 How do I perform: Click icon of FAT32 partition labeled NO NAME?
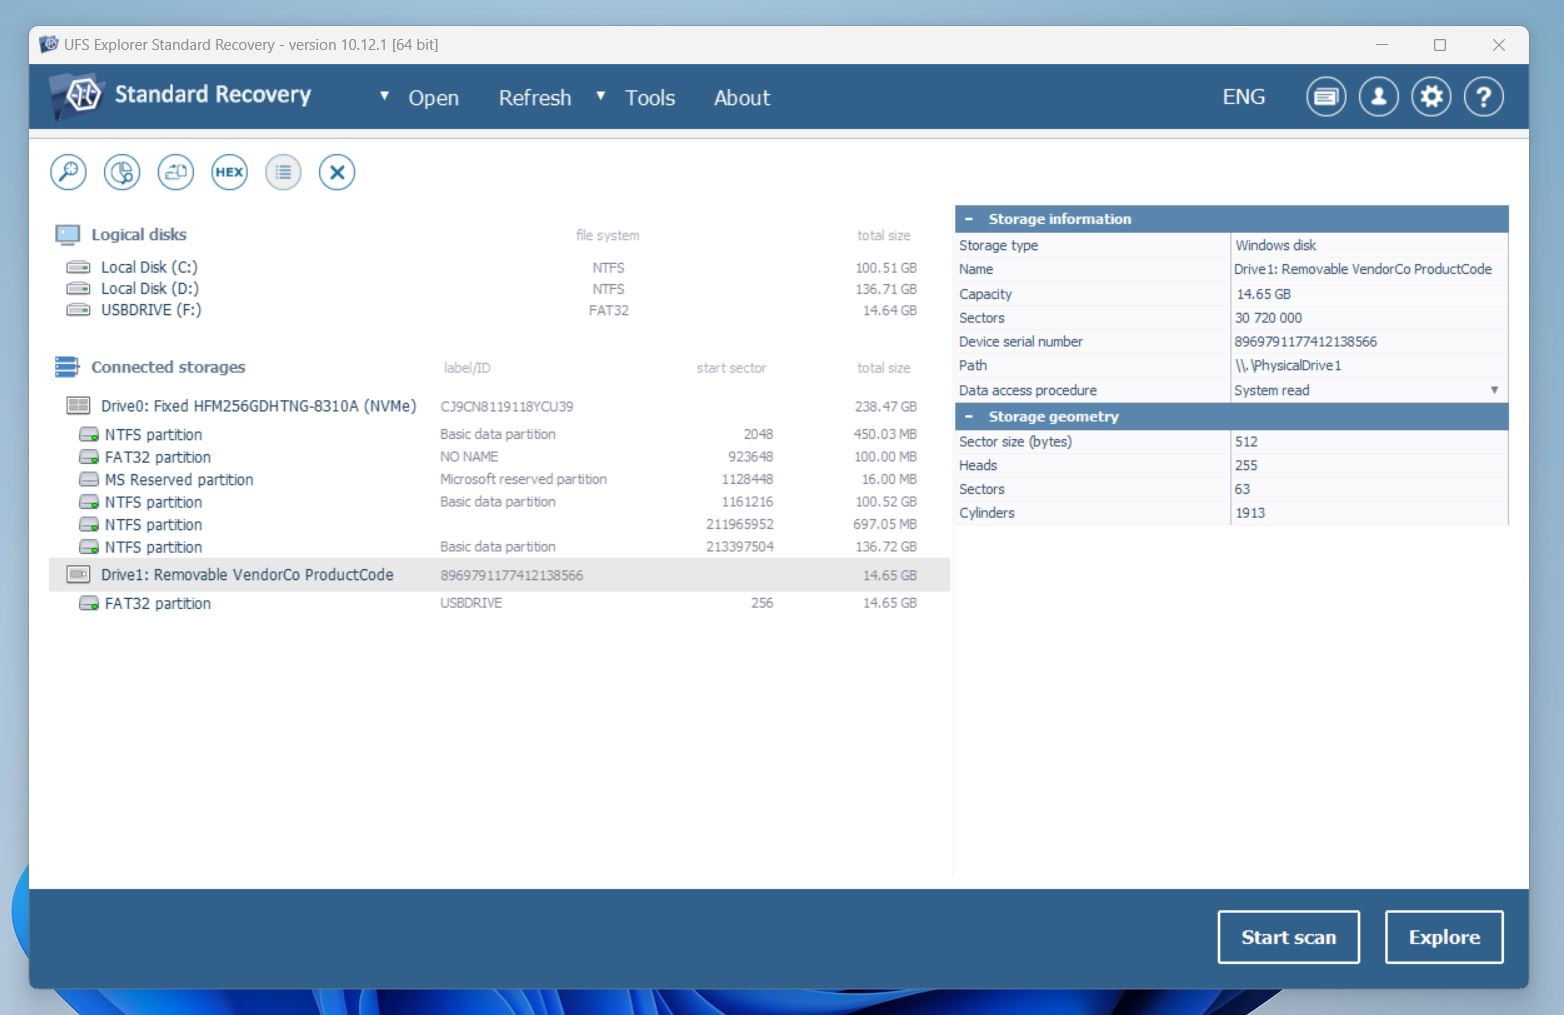pos(89,457)
